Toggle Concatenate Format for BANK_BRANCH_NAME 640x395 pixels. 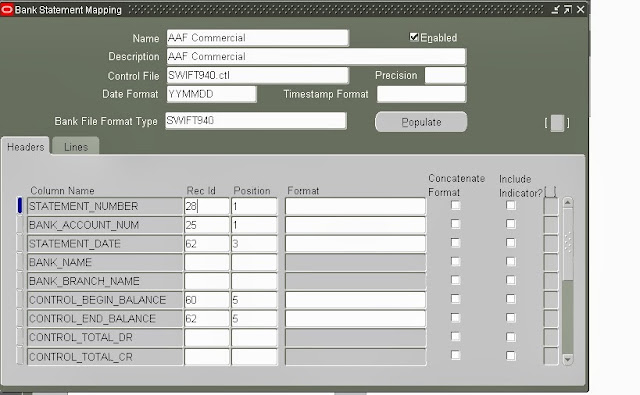tap(456, 280)
